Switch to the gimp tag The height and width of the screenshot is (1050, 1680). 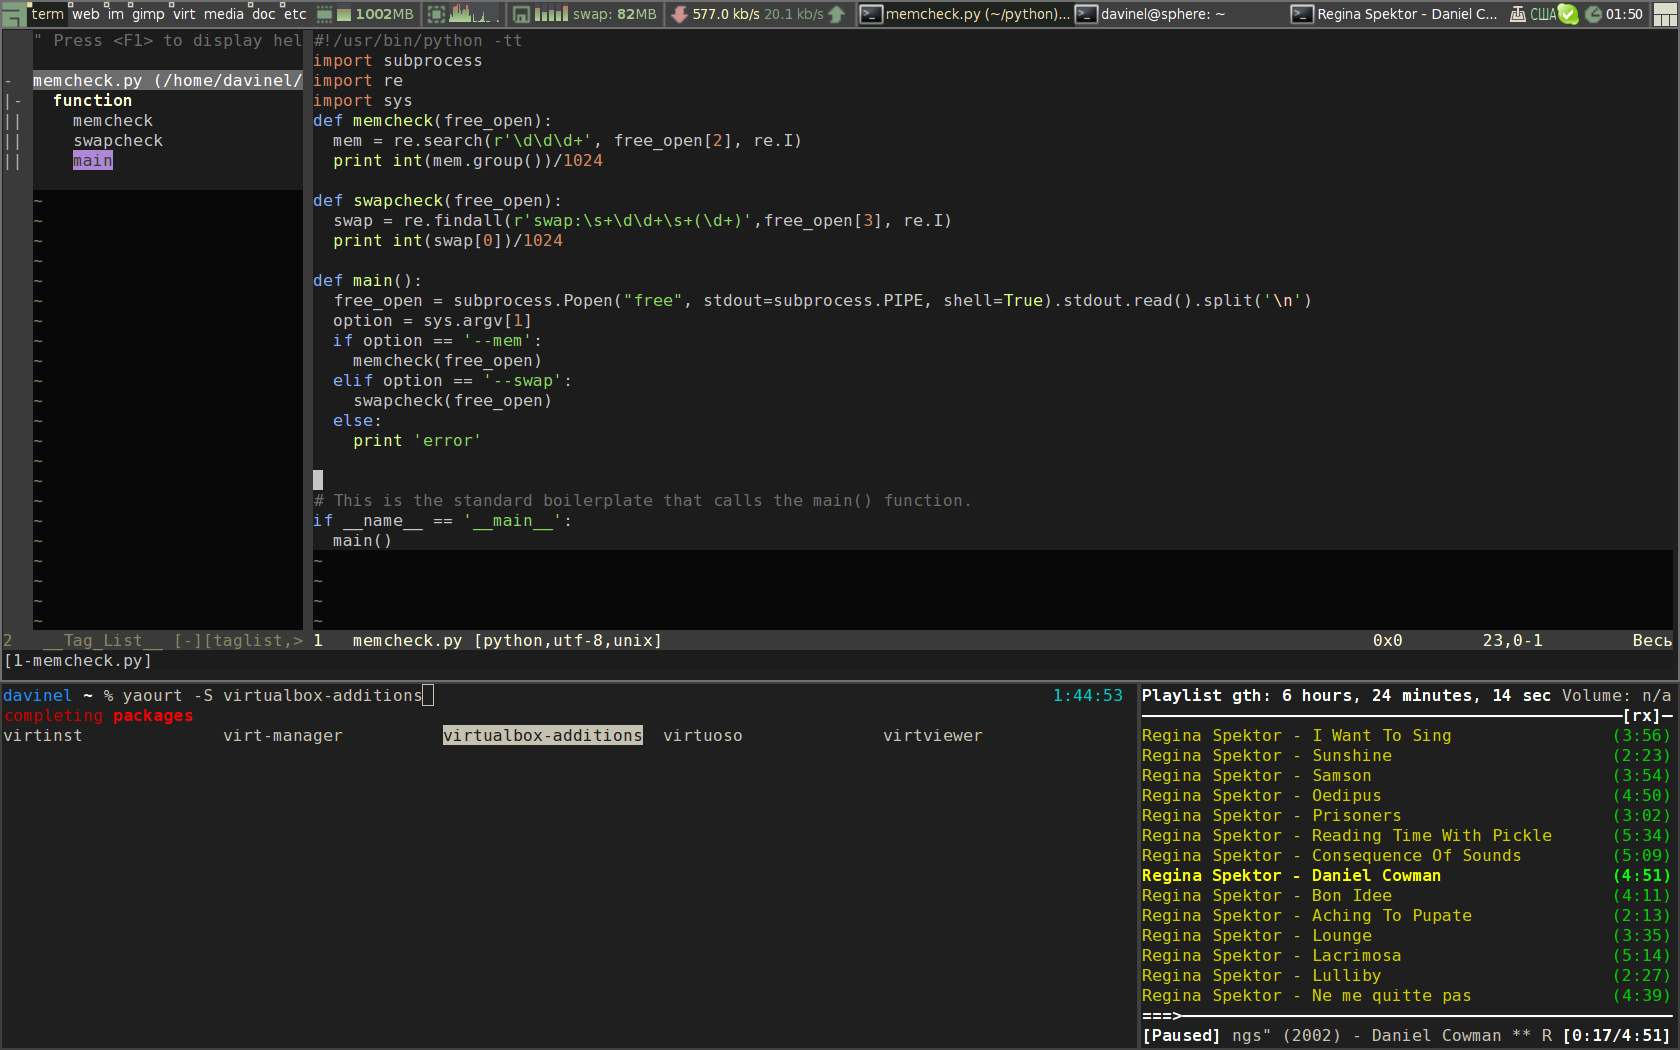tap(148, 14)
